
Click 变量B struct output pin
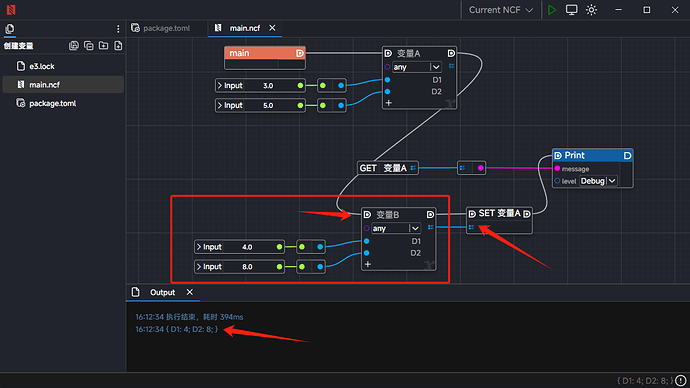coord(430,227)
